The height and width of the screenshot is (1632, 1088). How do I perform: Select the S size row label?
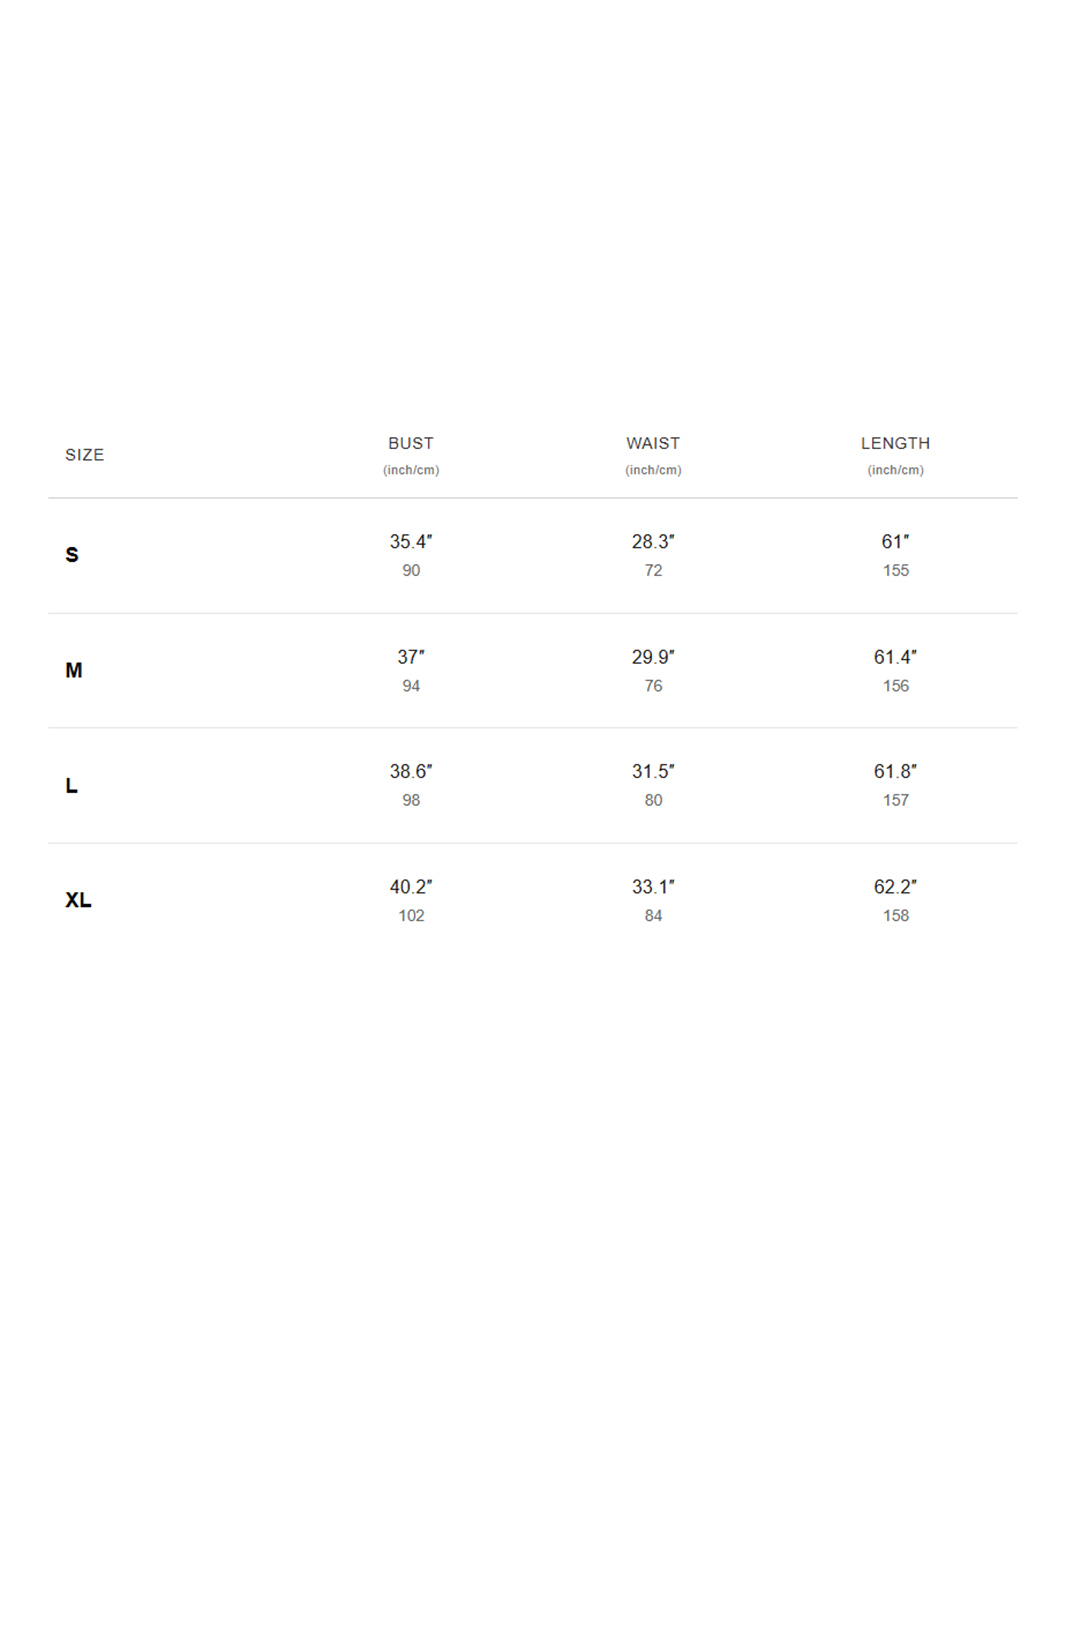[x=72, y=555]
